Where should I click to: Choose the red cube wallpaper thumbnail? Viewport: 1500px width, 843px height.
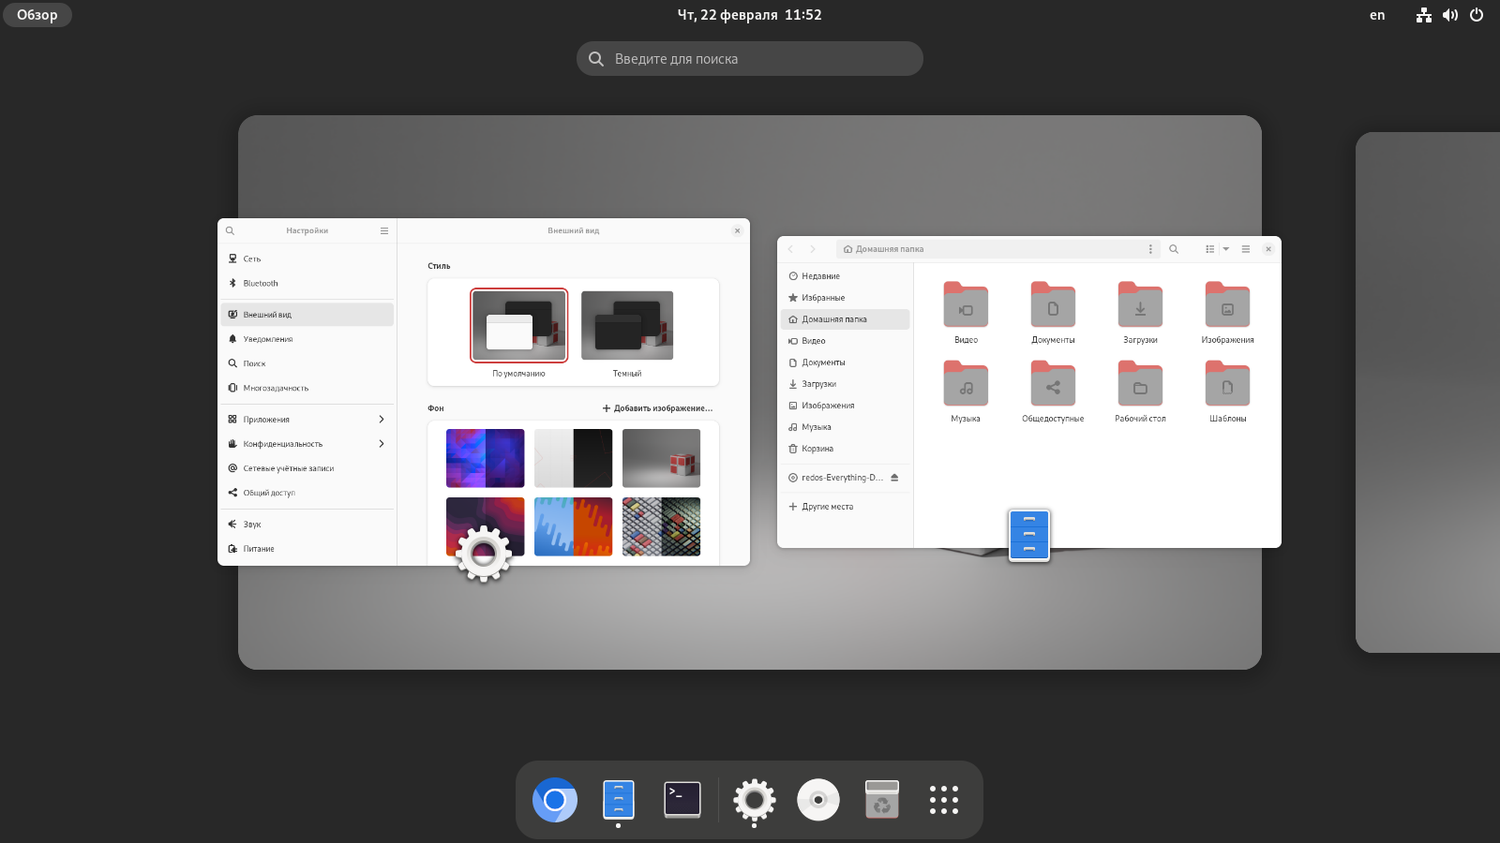click(661, 458)
